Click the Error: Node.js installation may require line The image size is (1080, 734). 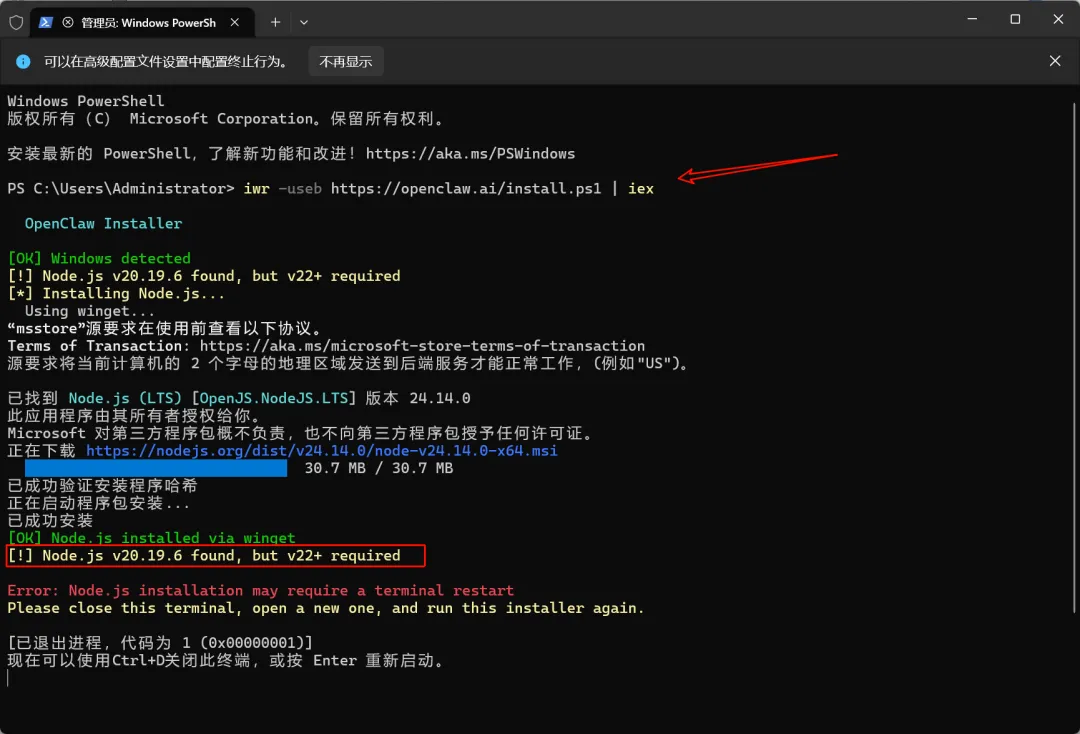coord(260,591)
